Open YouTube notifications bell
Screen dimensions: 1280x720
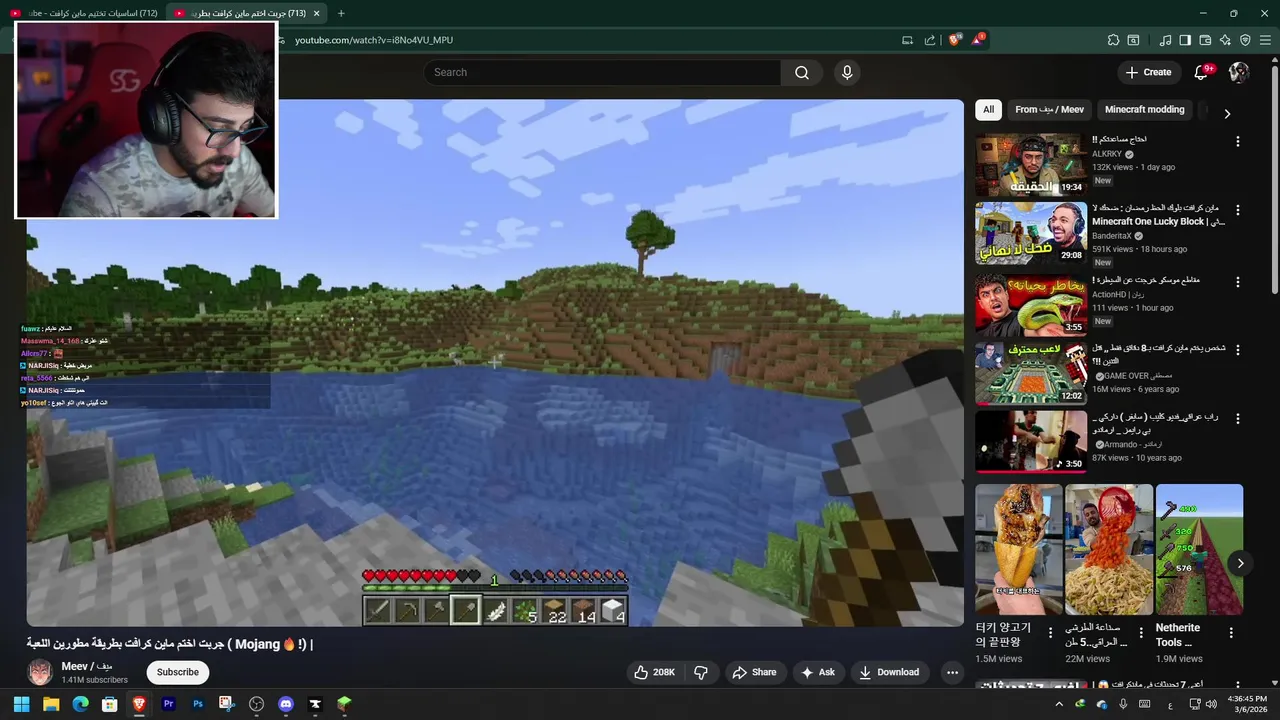pyautogui.click(x=1202, y=72)
